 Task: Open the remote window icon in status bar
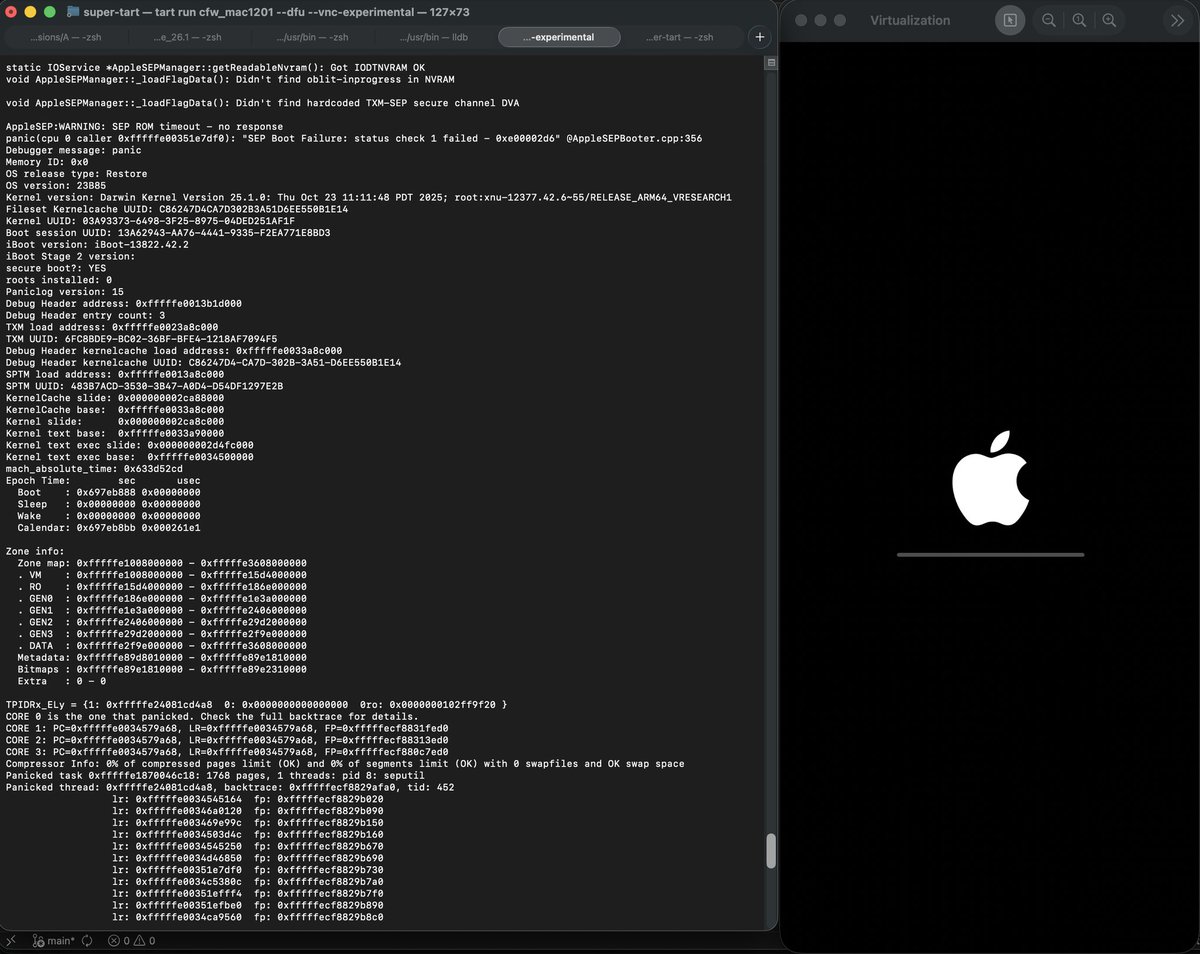click(x=11, y=940)
